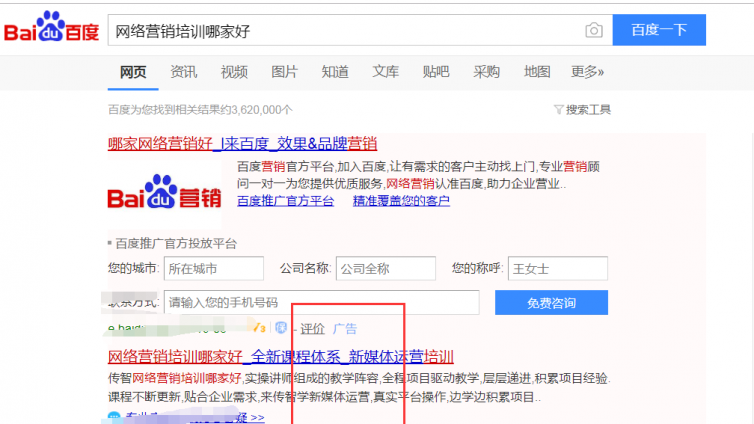The height and width of the screenshot is (424, 754).
Task: Select the 网页 tab
Action: (x=133, y=72)
